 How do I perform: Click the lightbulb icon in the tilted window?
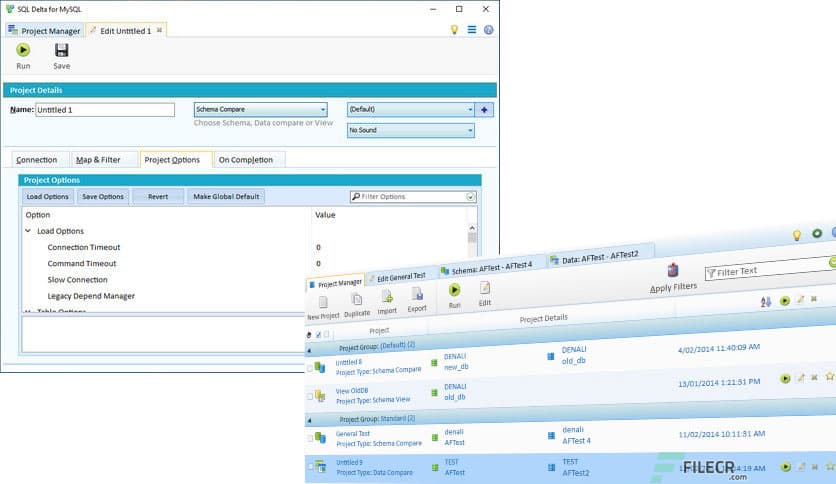pos(797,235)
